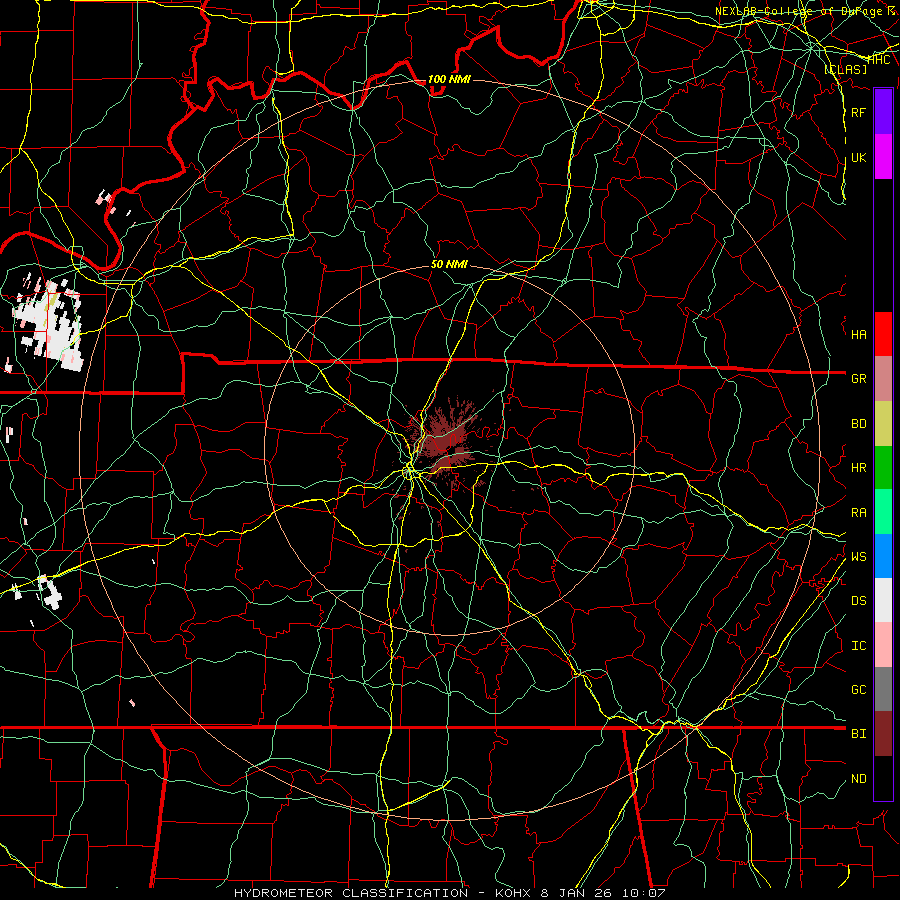Click the blue WS legend swatch

(883, 556)
